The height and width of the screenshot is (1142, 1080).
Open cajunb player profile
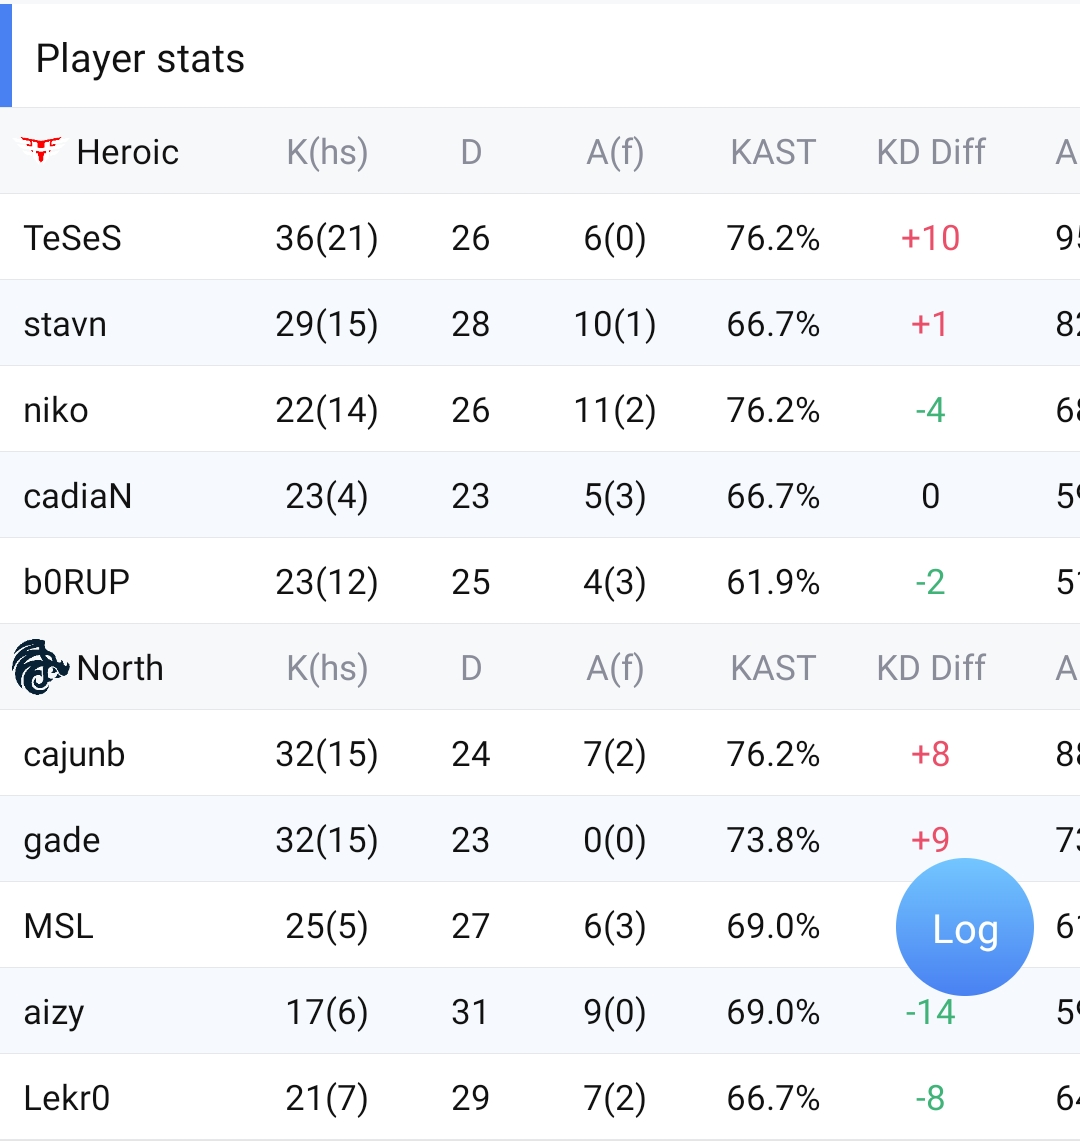click(74, 754)
